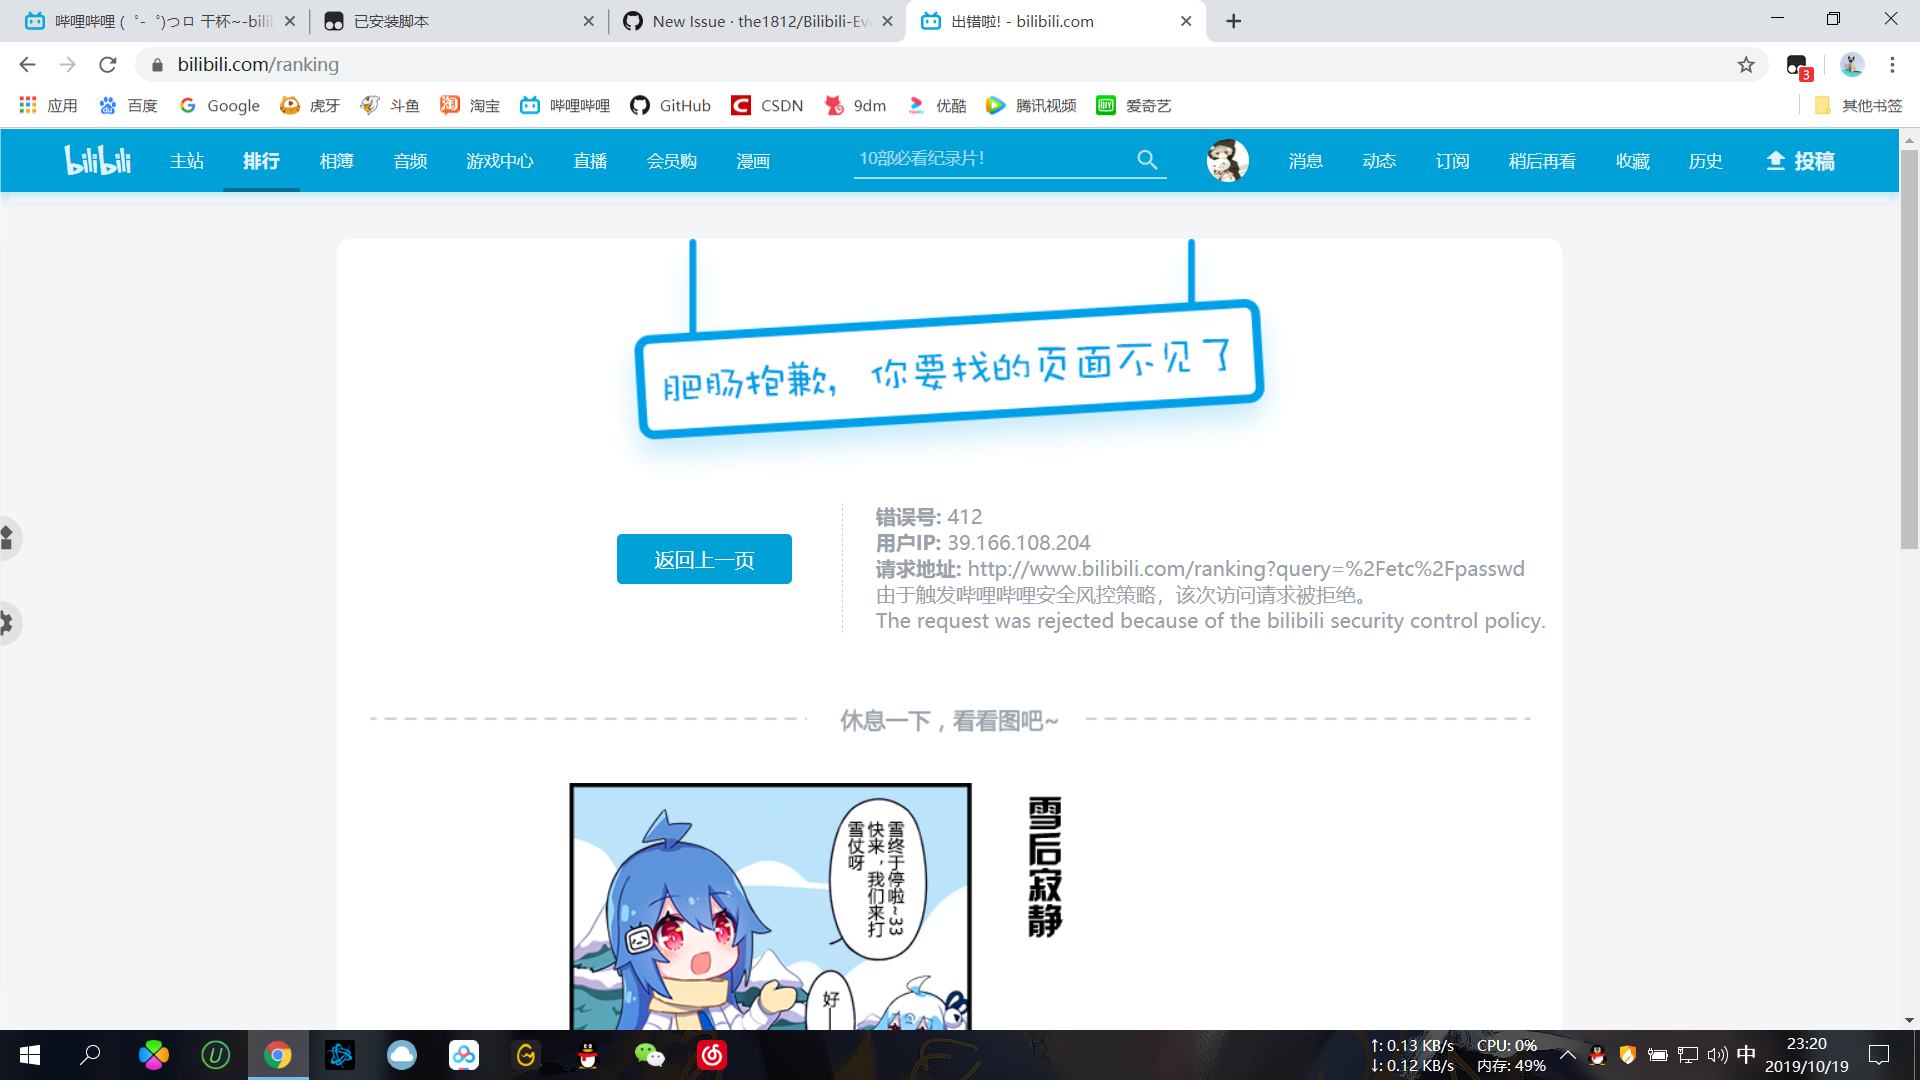Click the comic panel image
The image size is (1920, 1080).
(x=770, y=906)
